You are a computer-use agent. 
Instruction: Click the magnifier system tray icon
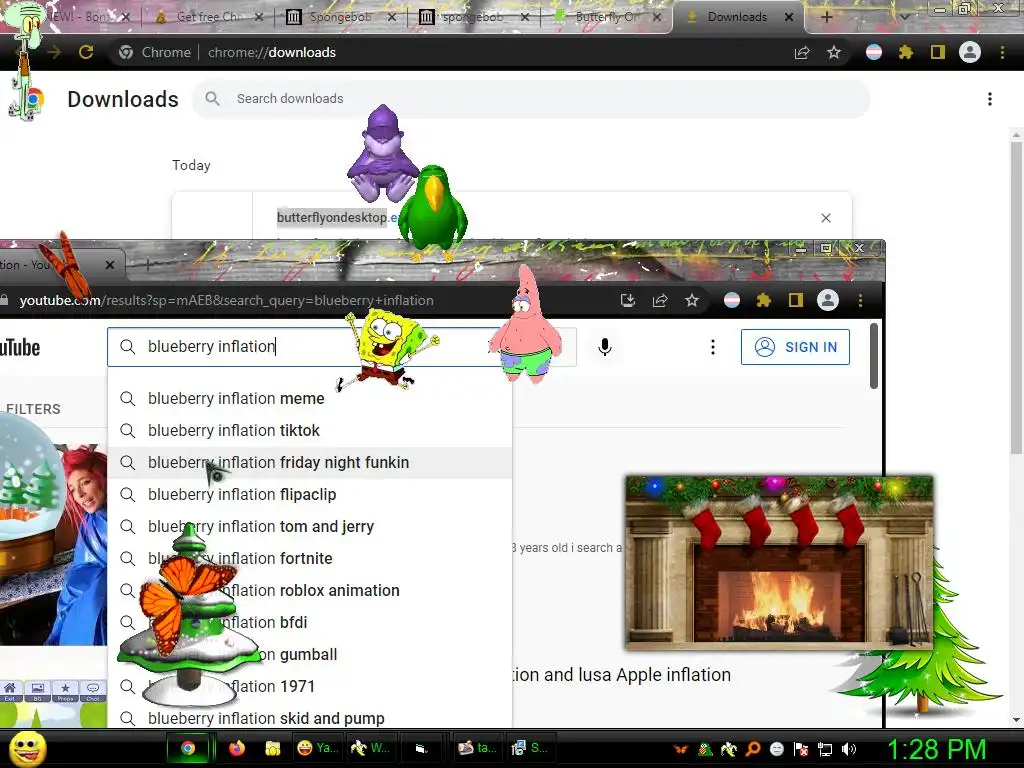coord(752,749)
